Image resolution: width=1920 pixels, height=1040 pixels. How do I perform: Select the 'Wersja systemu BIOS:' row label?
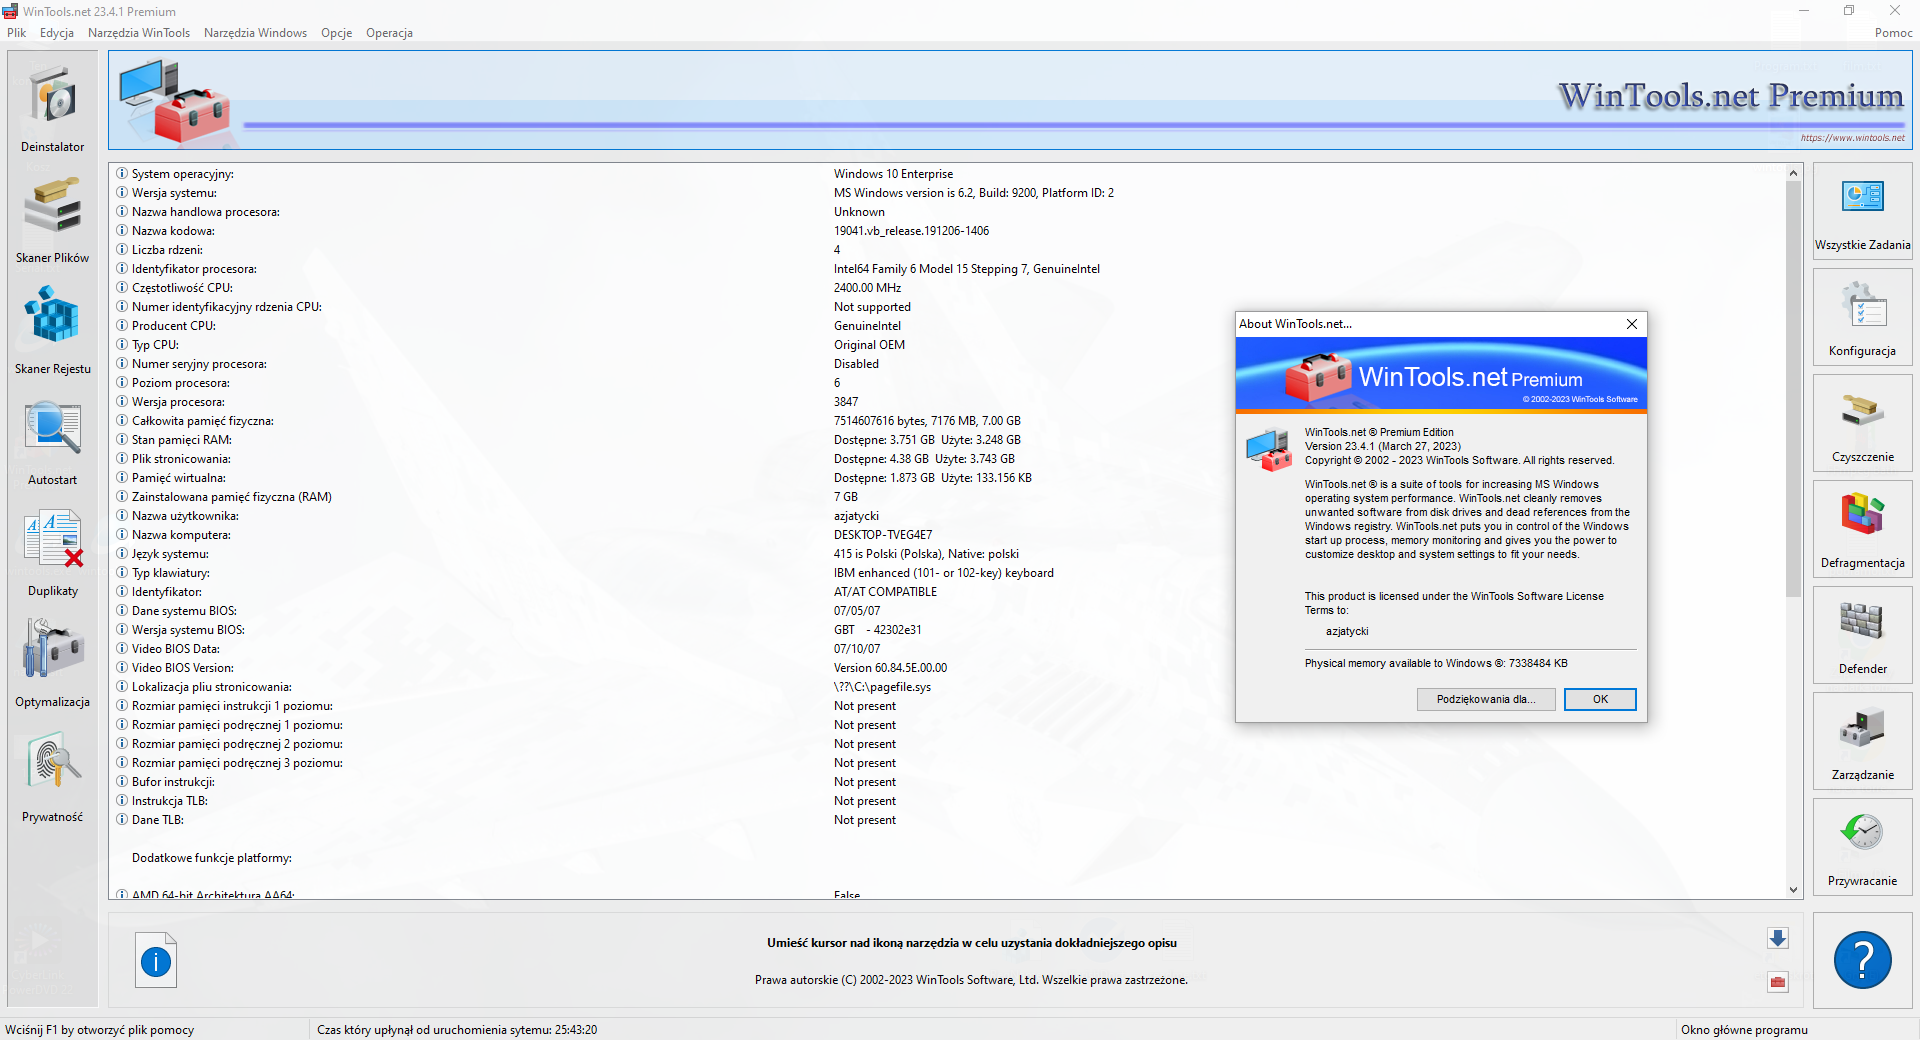188,630
